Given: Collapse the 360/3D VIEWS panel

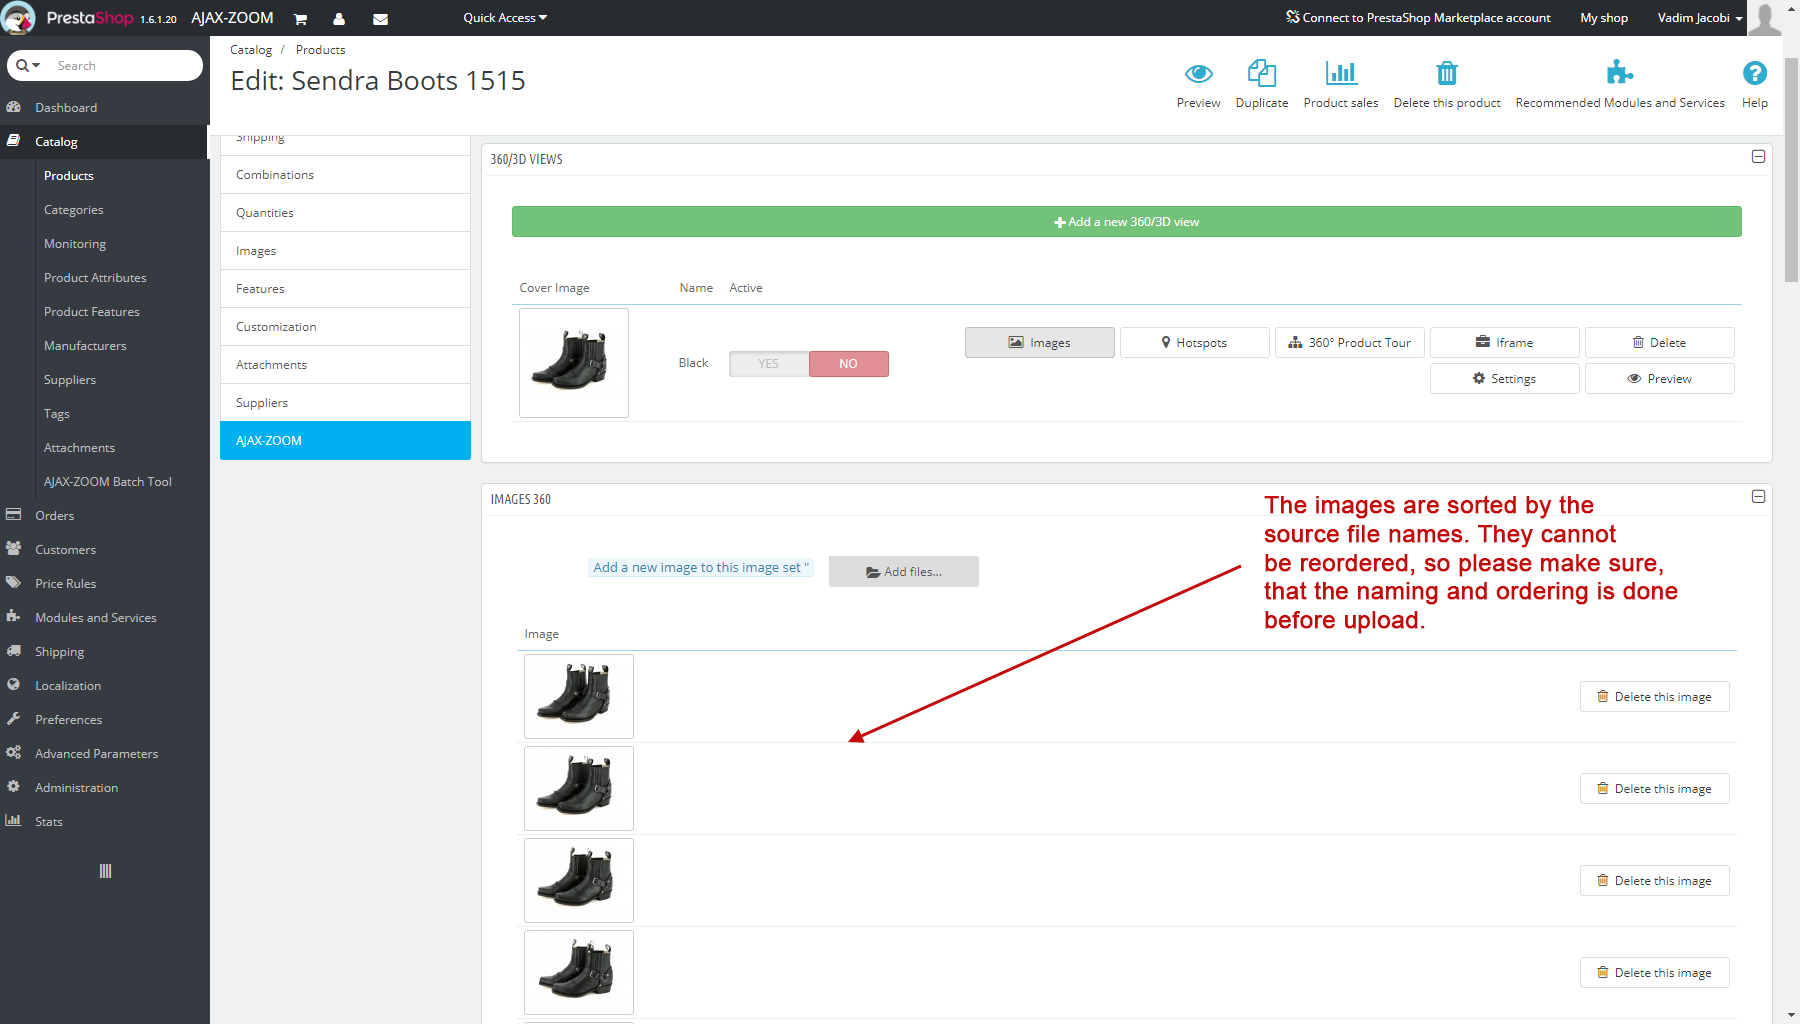Looking at the screenshot, I should [1758, 157].
